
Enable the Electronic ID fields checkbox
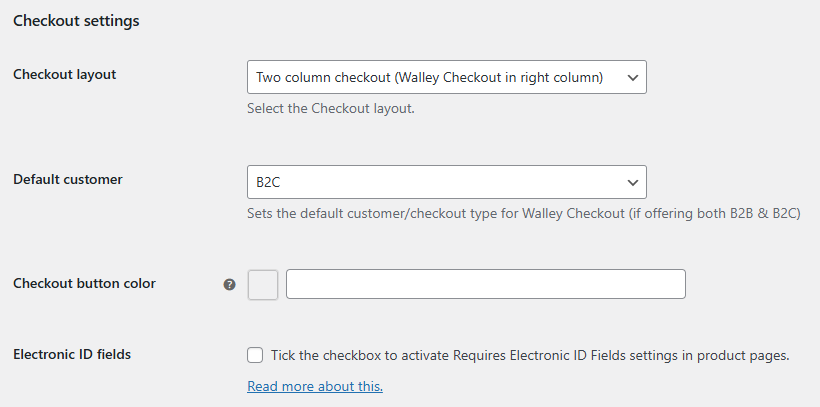256,355
